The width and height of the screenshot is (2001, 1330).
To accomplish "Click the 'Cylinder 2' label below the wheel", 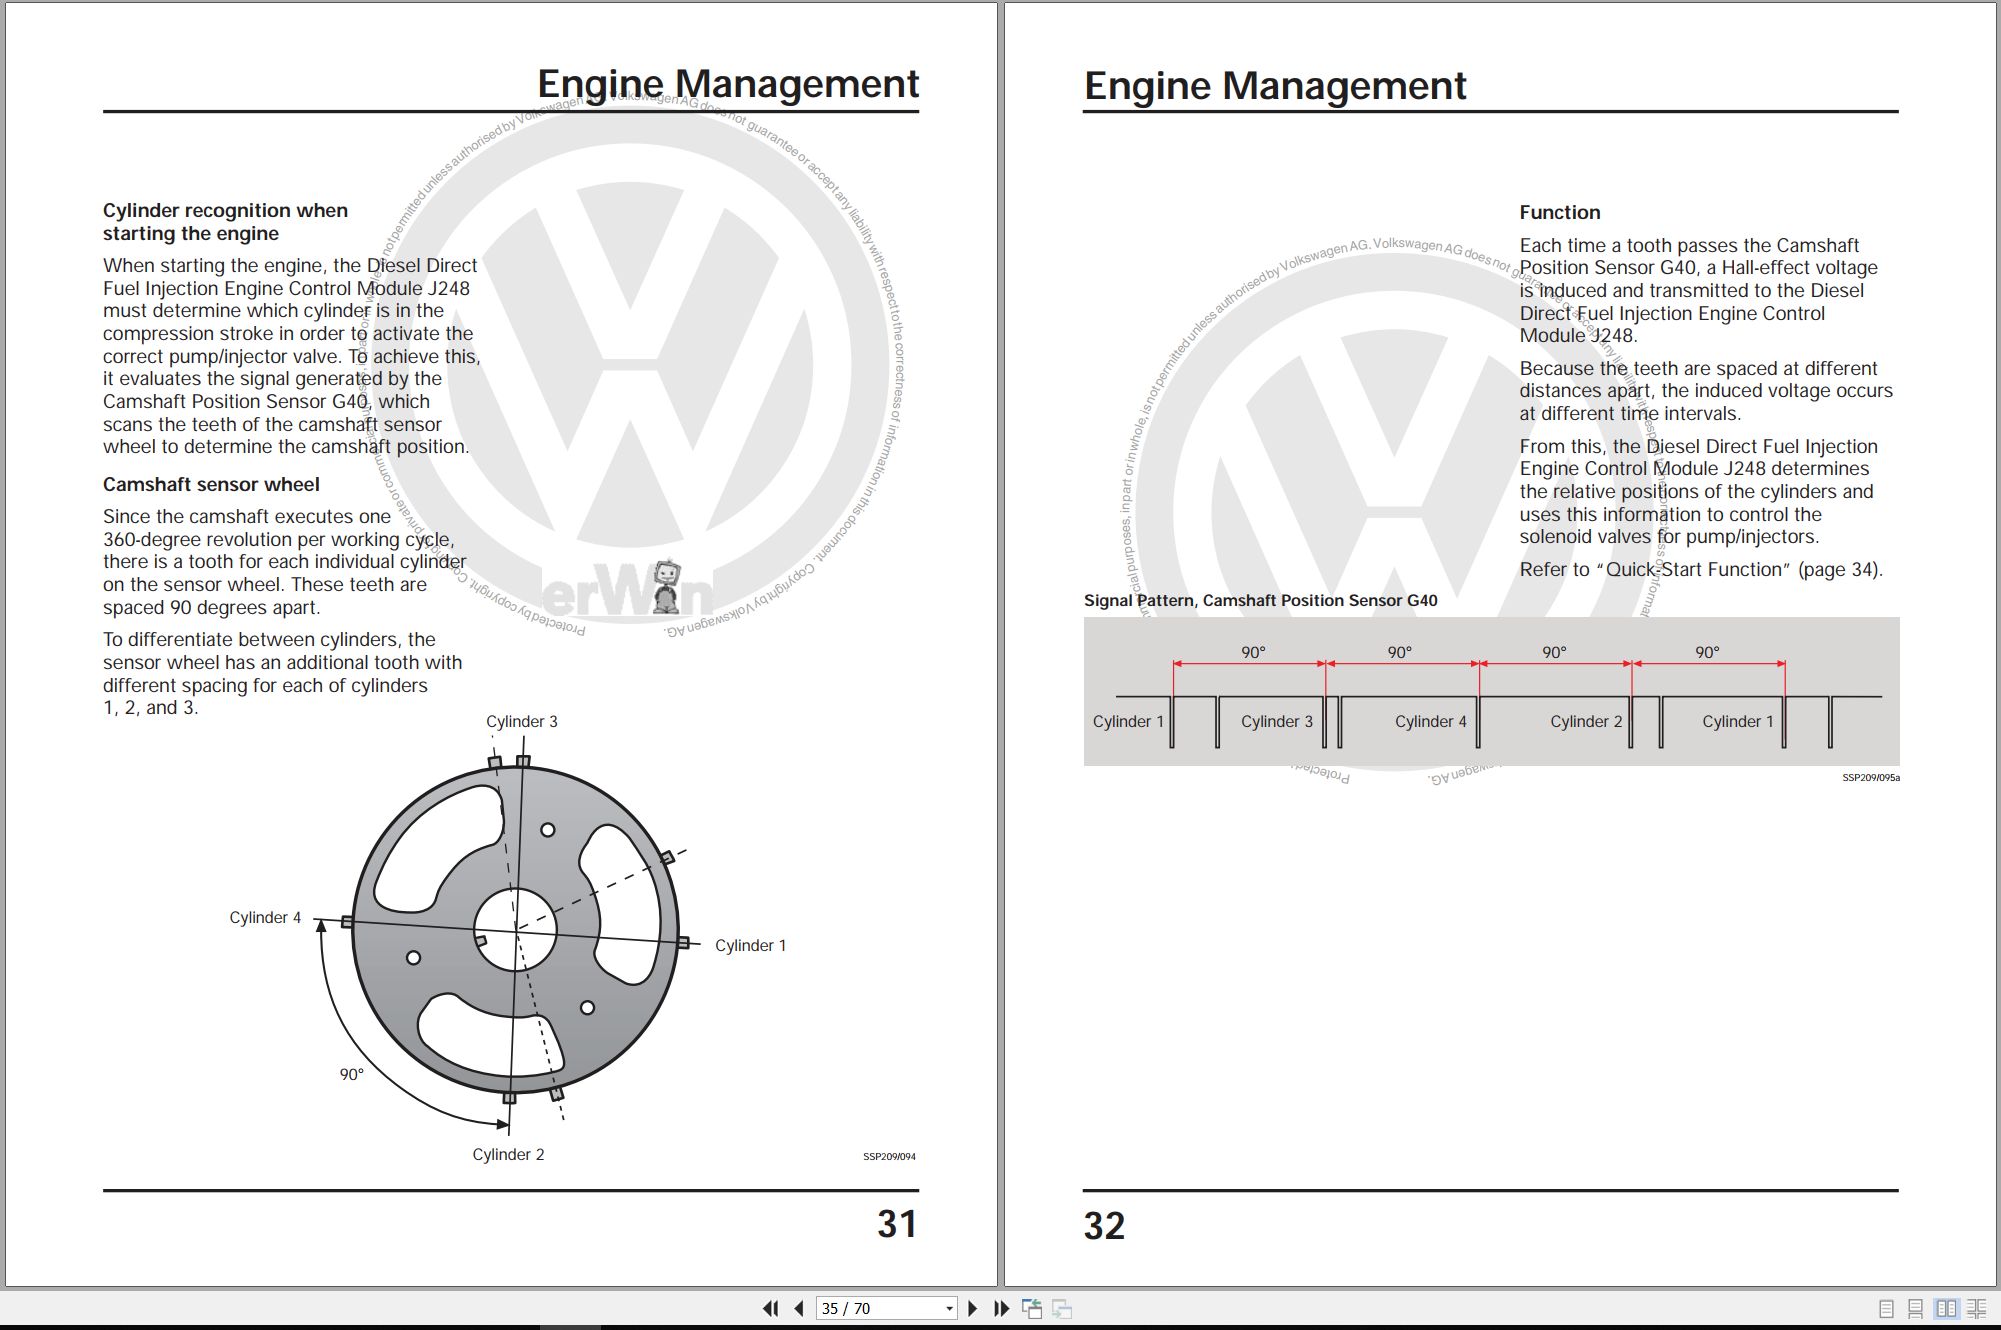I will 508,1154.
